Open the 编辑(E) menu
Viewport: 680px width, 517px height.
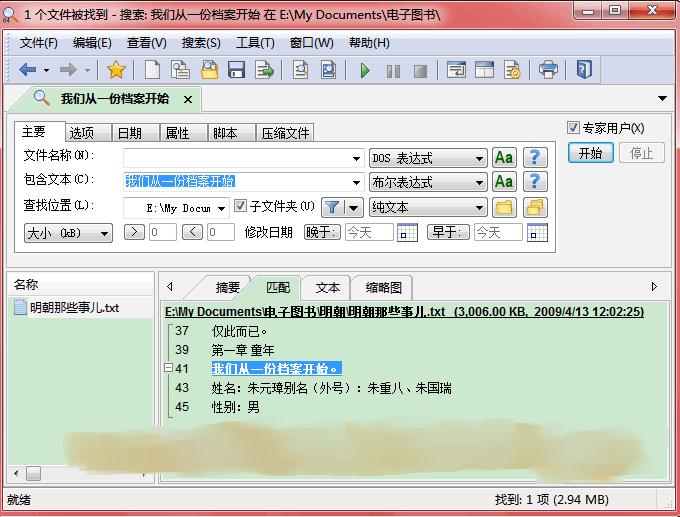[x=92, y=43]
